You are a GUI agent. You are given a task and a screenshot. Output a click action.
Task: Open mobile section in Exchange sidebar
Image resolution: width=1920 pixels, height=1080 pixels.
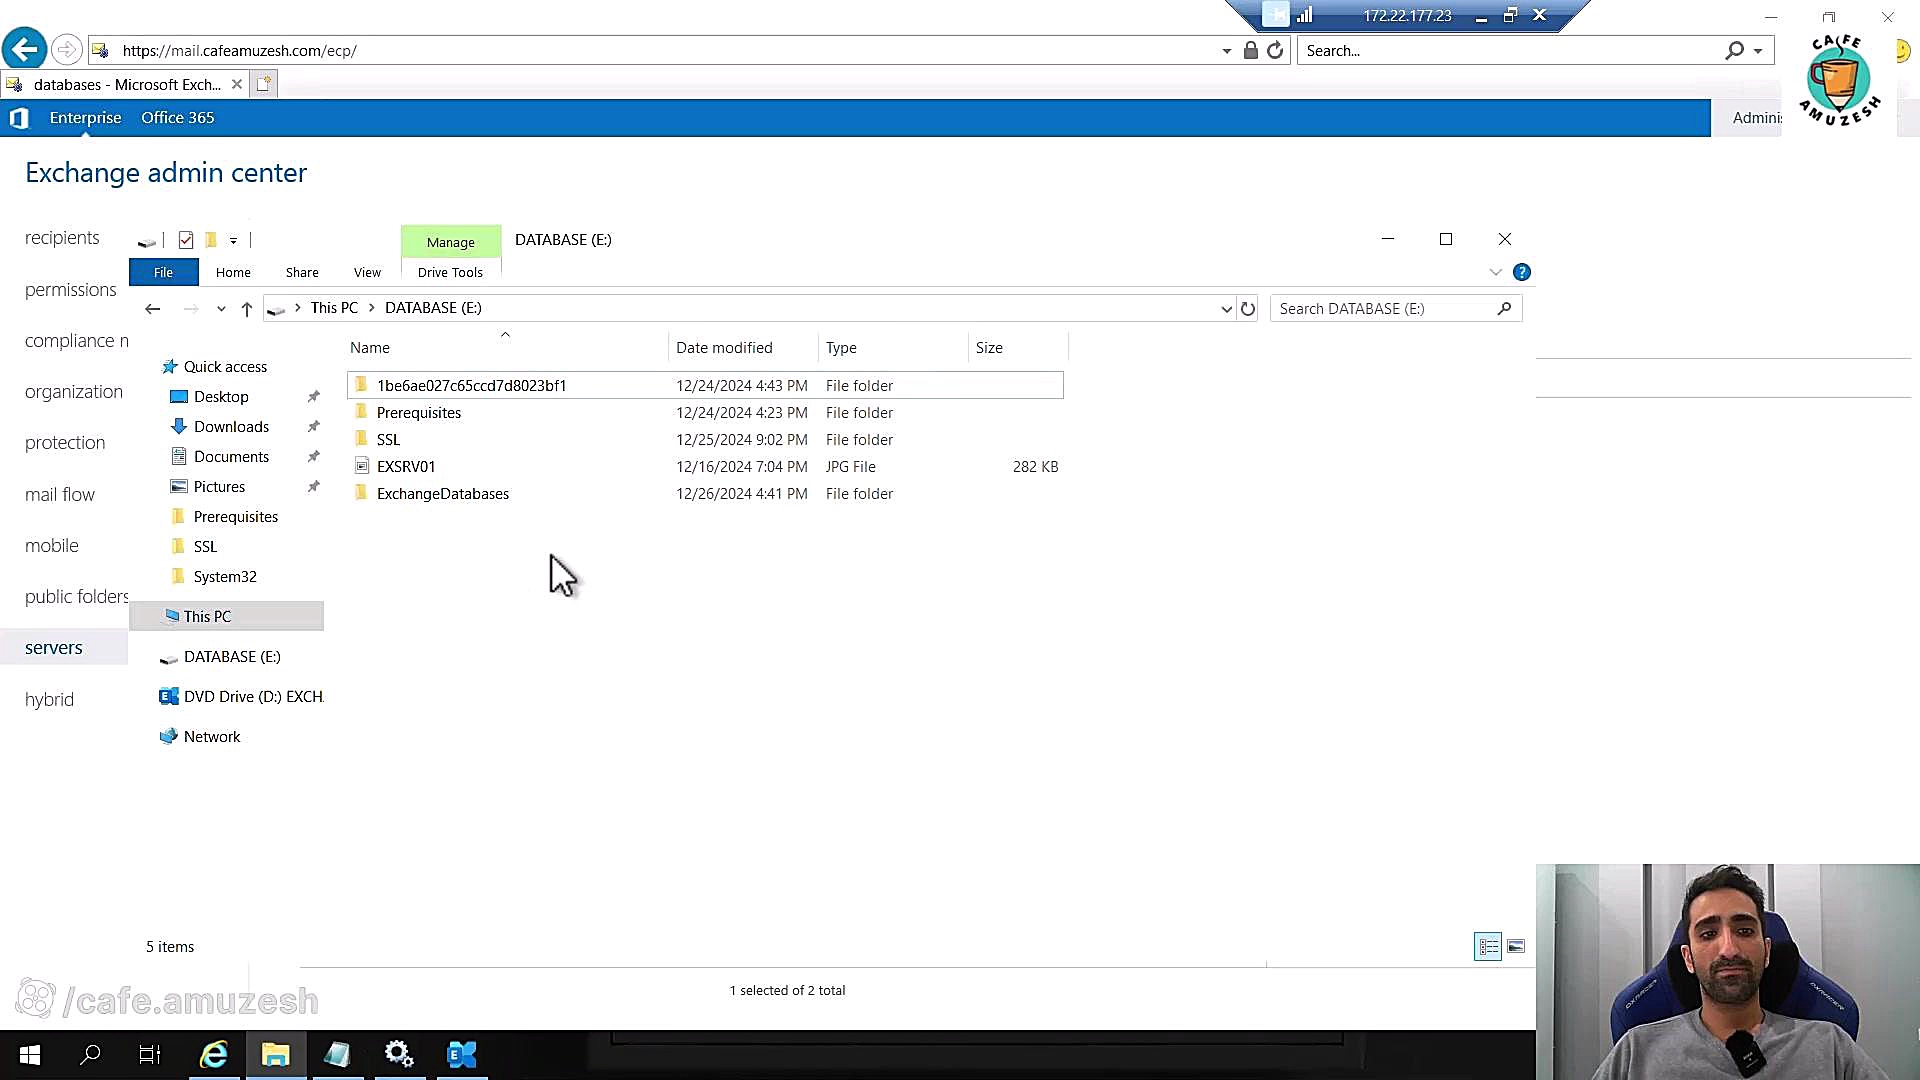(x=52, y=546)
